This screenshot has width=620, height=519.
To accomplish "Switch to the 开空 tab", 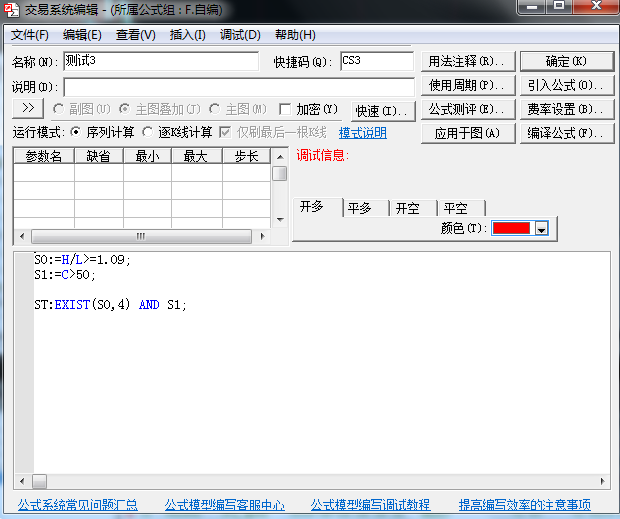I will pyautogui.click(x=414, y=208).
